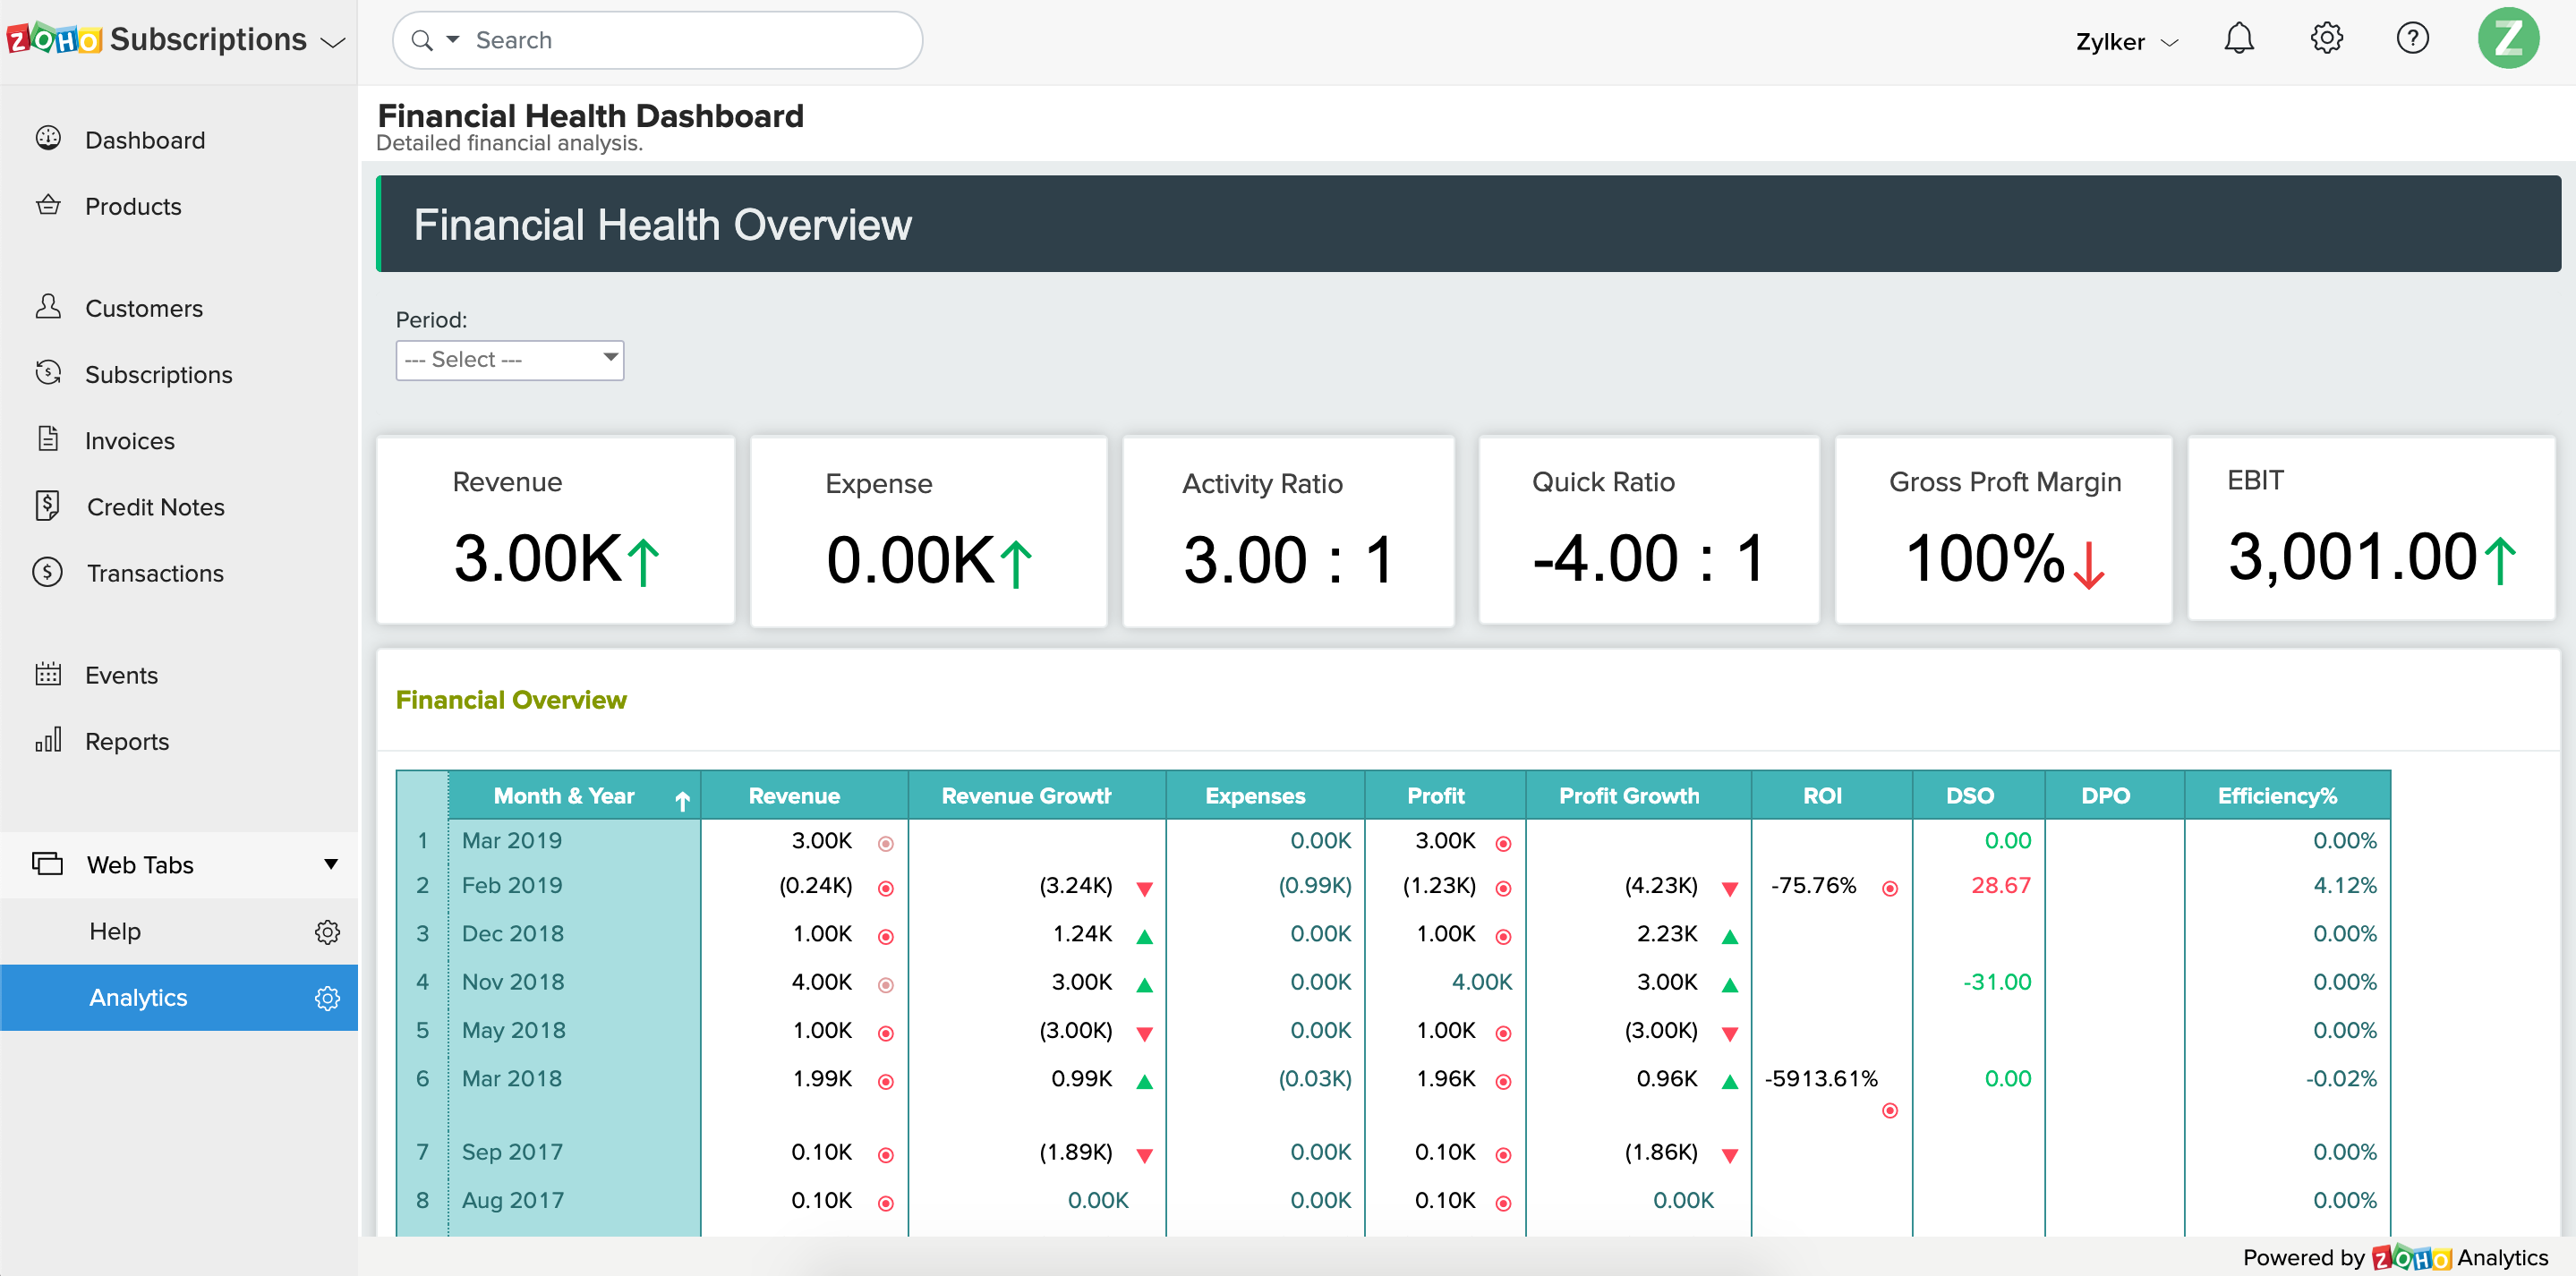Go to Customers in sidebar
The image size is (2576, 1276).
click(x=143, y=308)
